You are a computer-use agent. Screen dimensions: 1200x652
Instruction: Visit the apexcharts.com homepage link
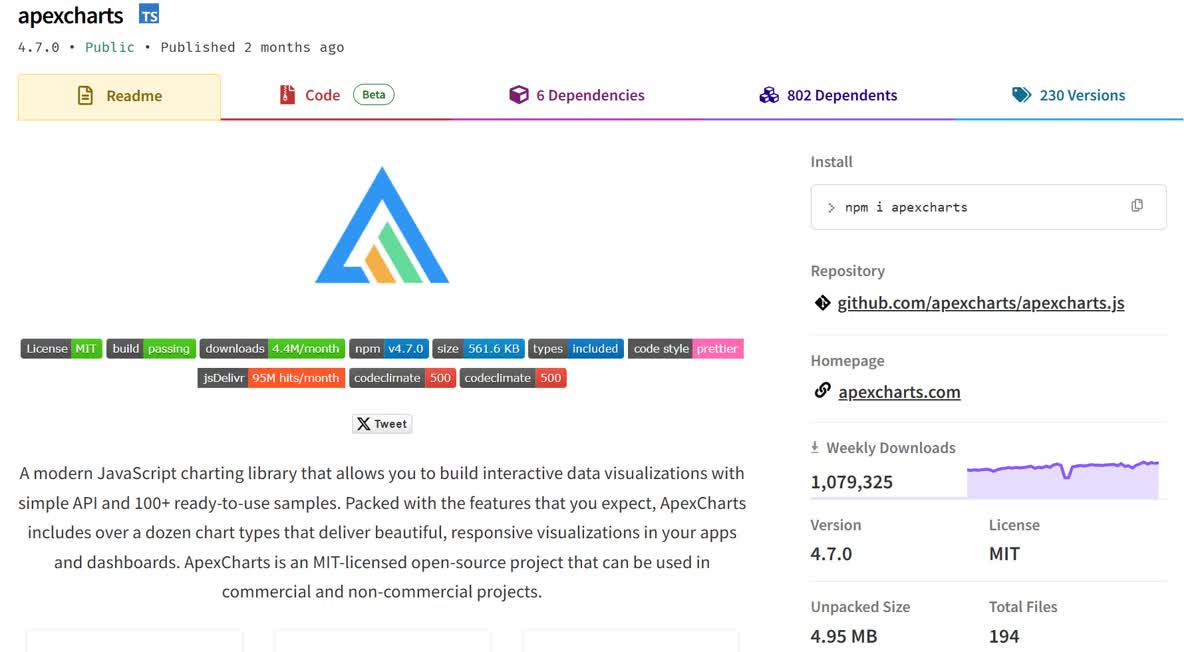click(900, 392)
